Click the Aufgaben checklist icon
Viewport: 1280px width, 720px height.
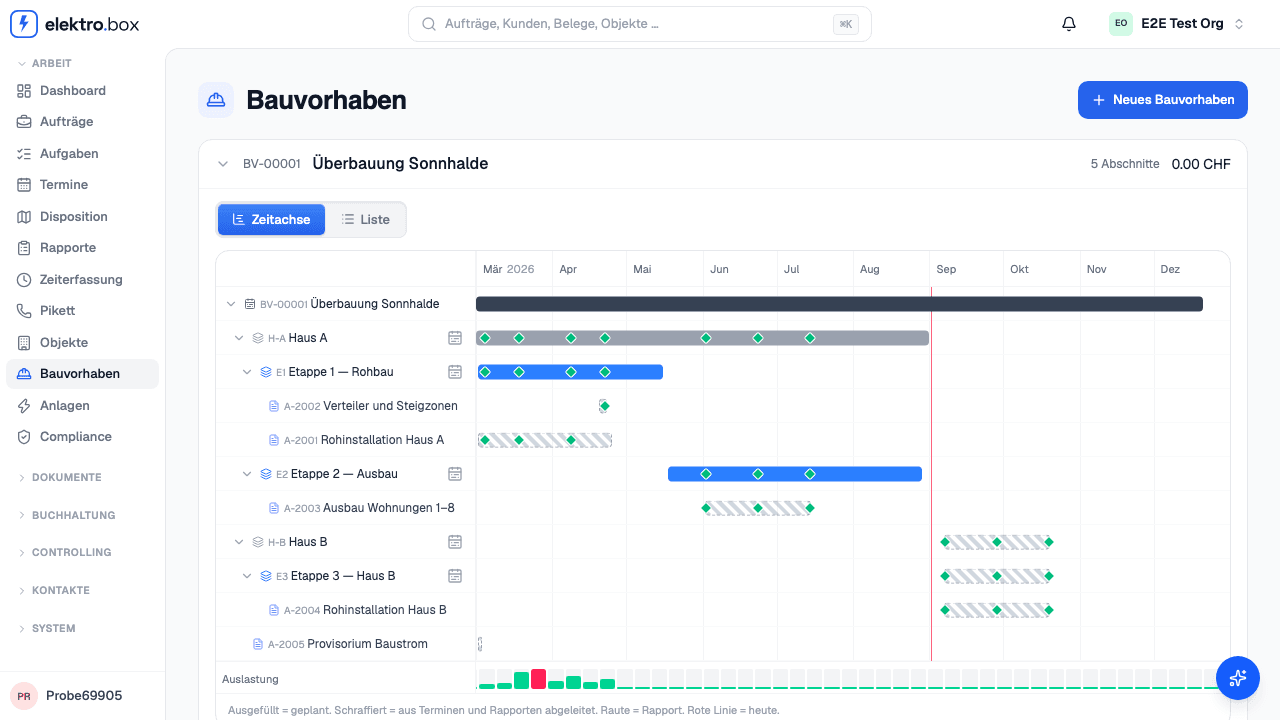(x=24, y=154)
